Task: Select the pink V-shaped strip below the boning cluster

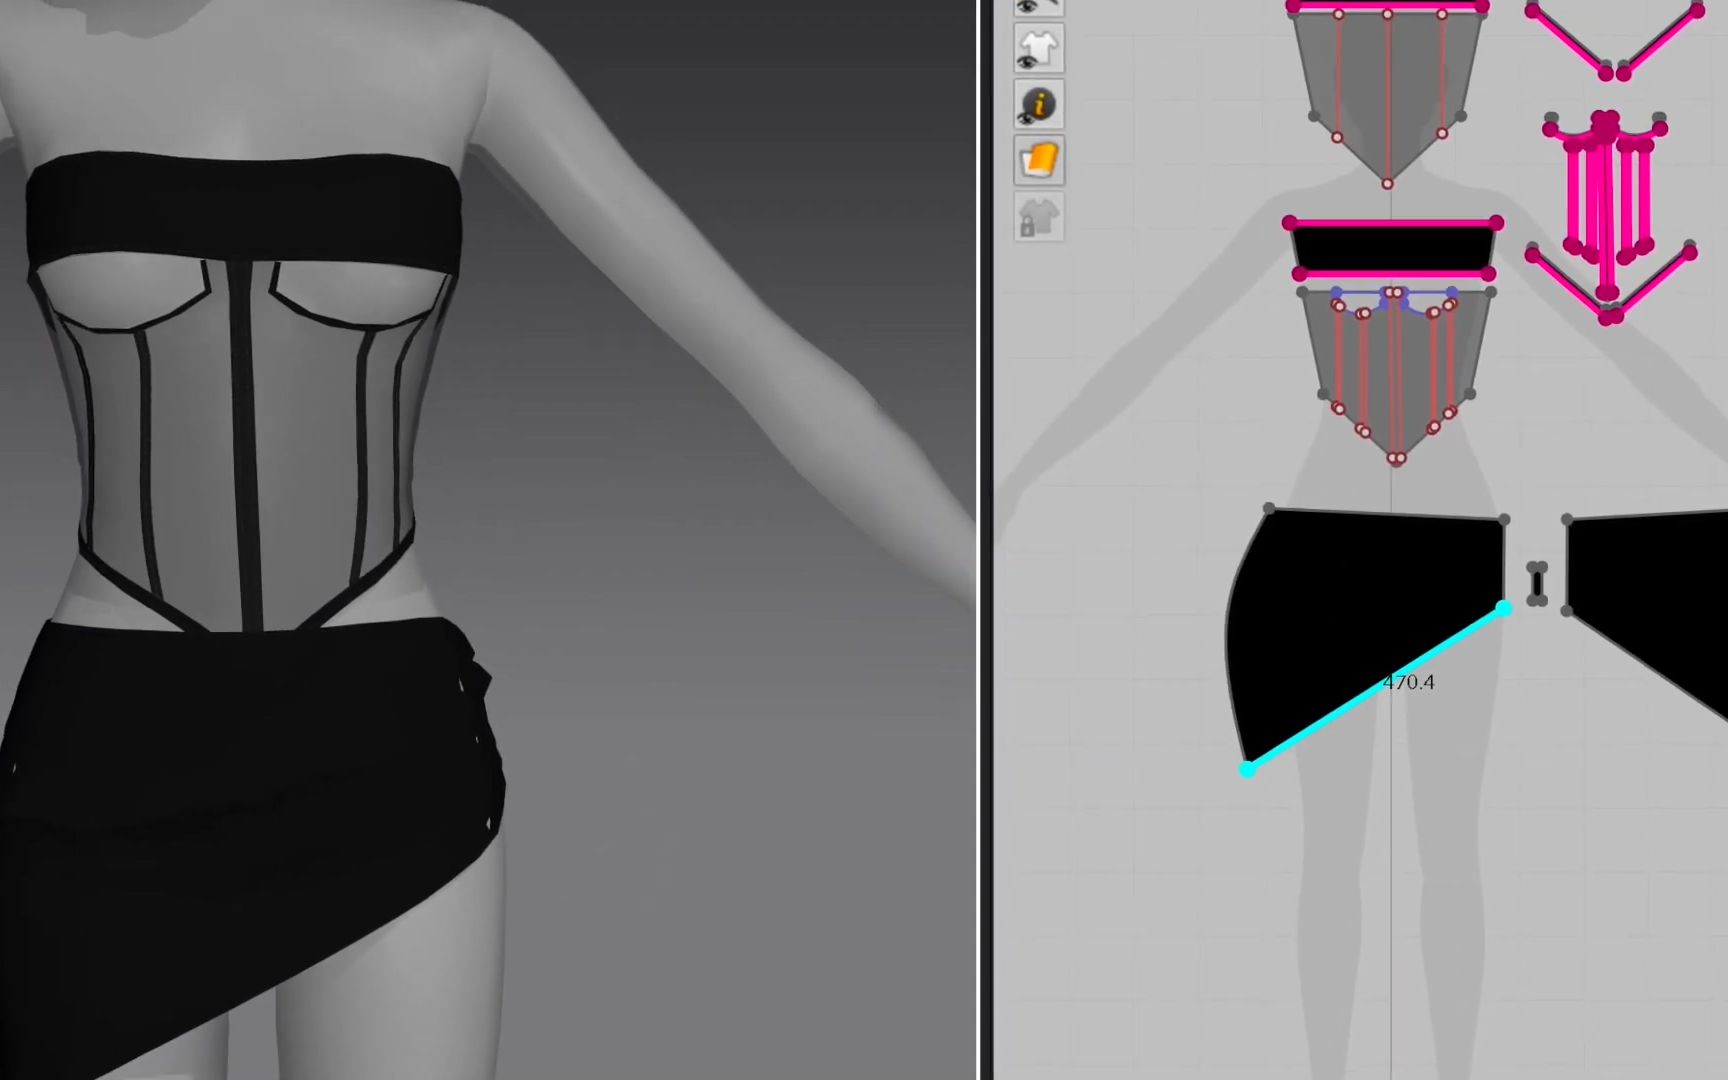Action: 1609,283
